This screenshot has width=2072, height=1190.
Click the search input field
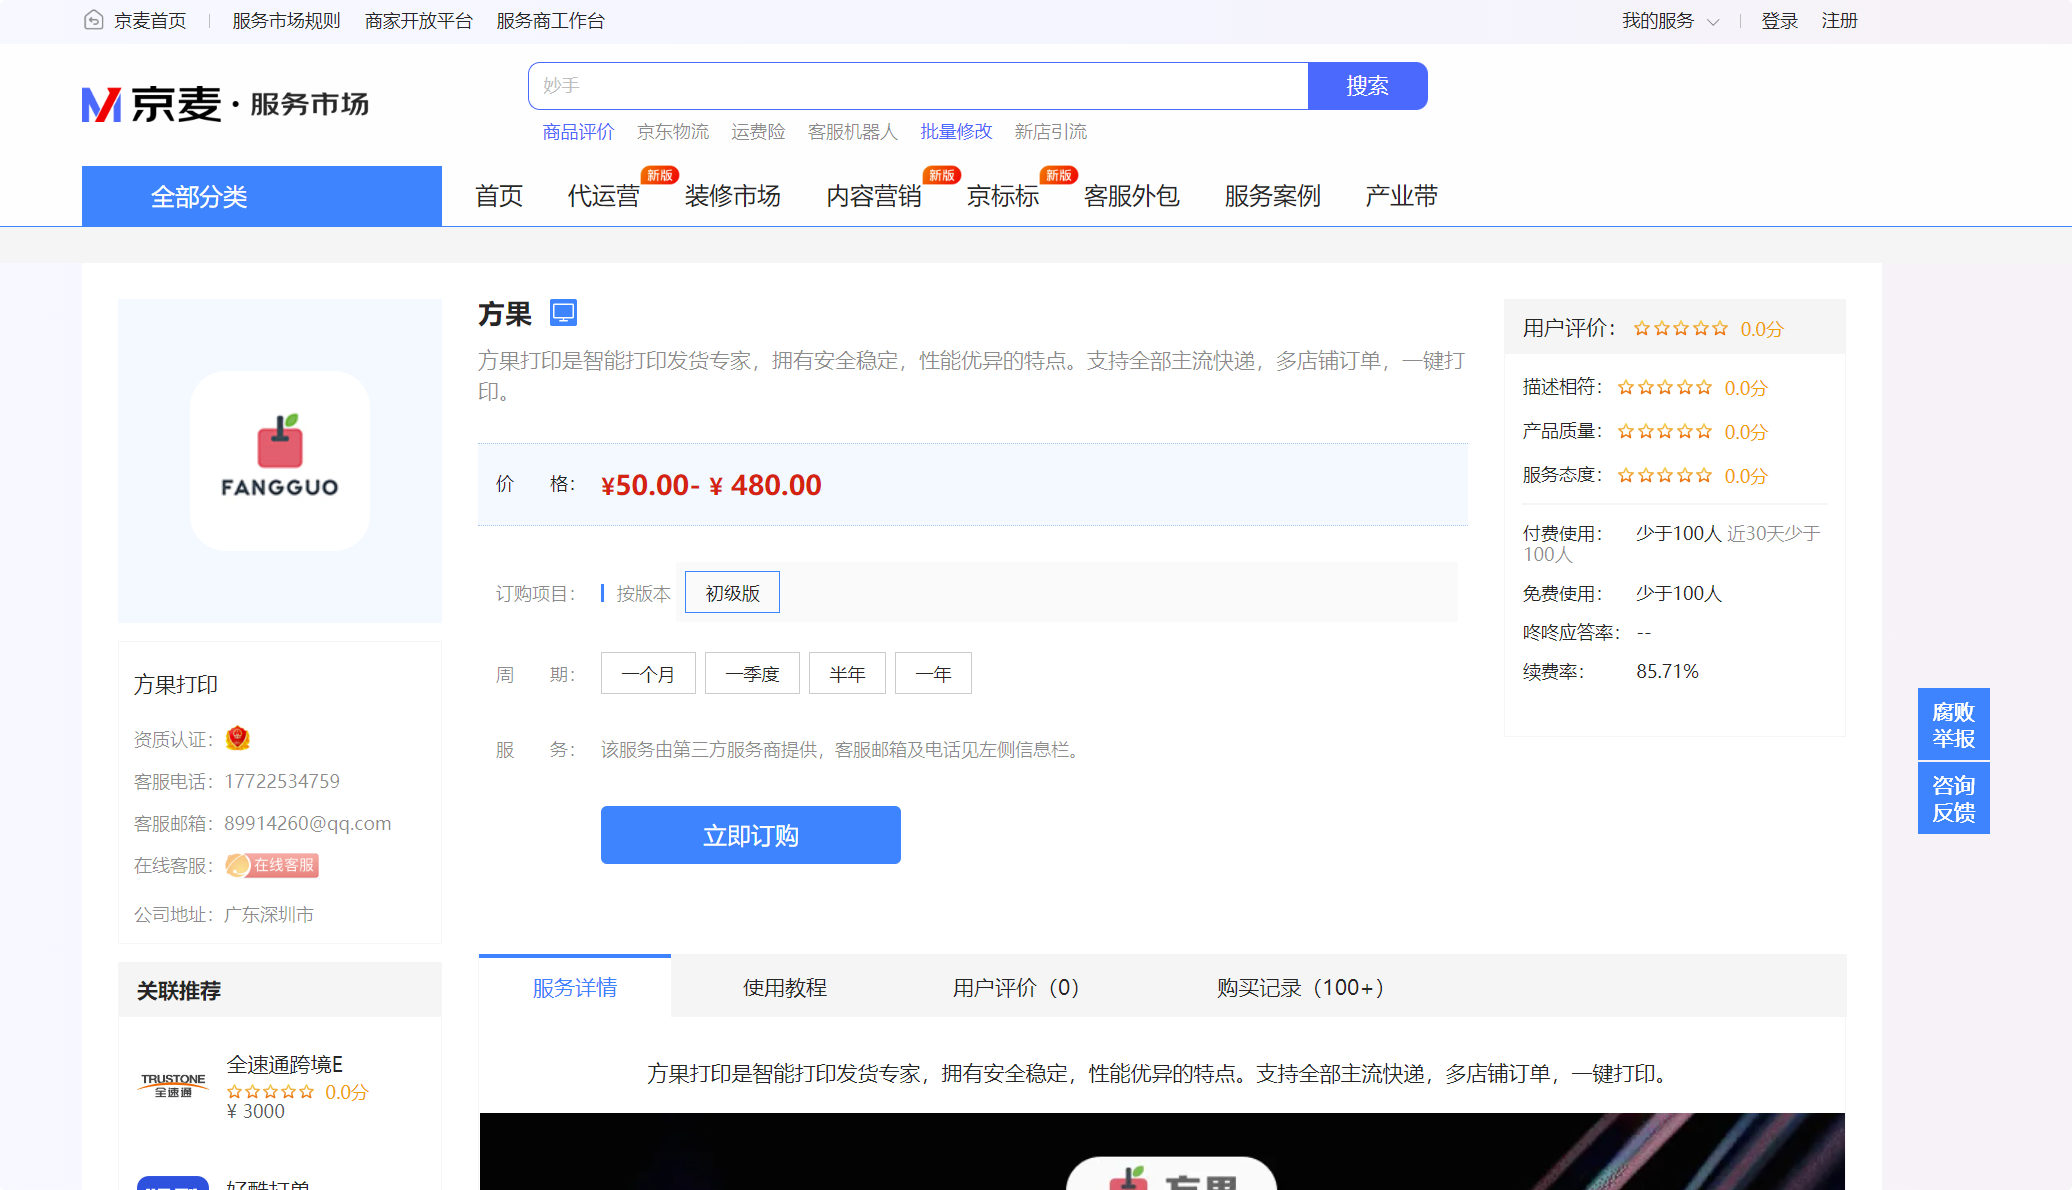[x=918, y=86]
